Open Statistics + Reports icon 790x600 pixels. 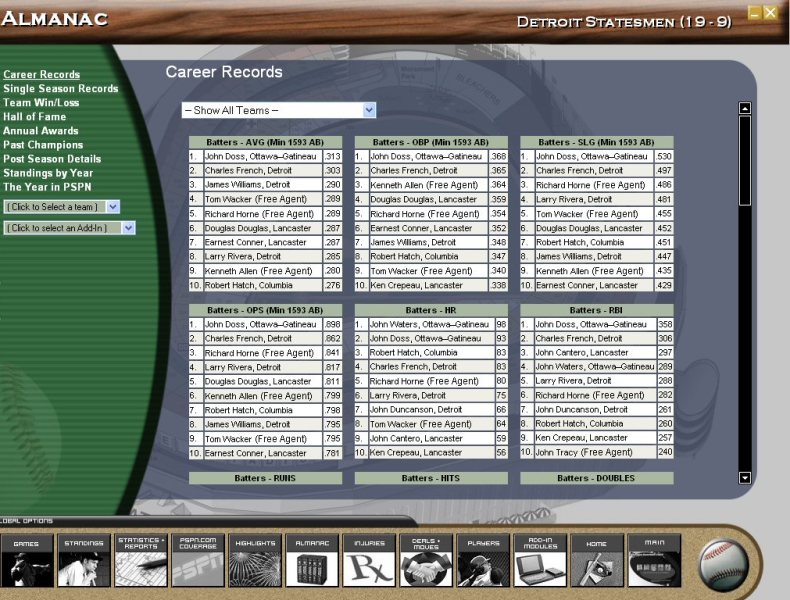point(141,560)
